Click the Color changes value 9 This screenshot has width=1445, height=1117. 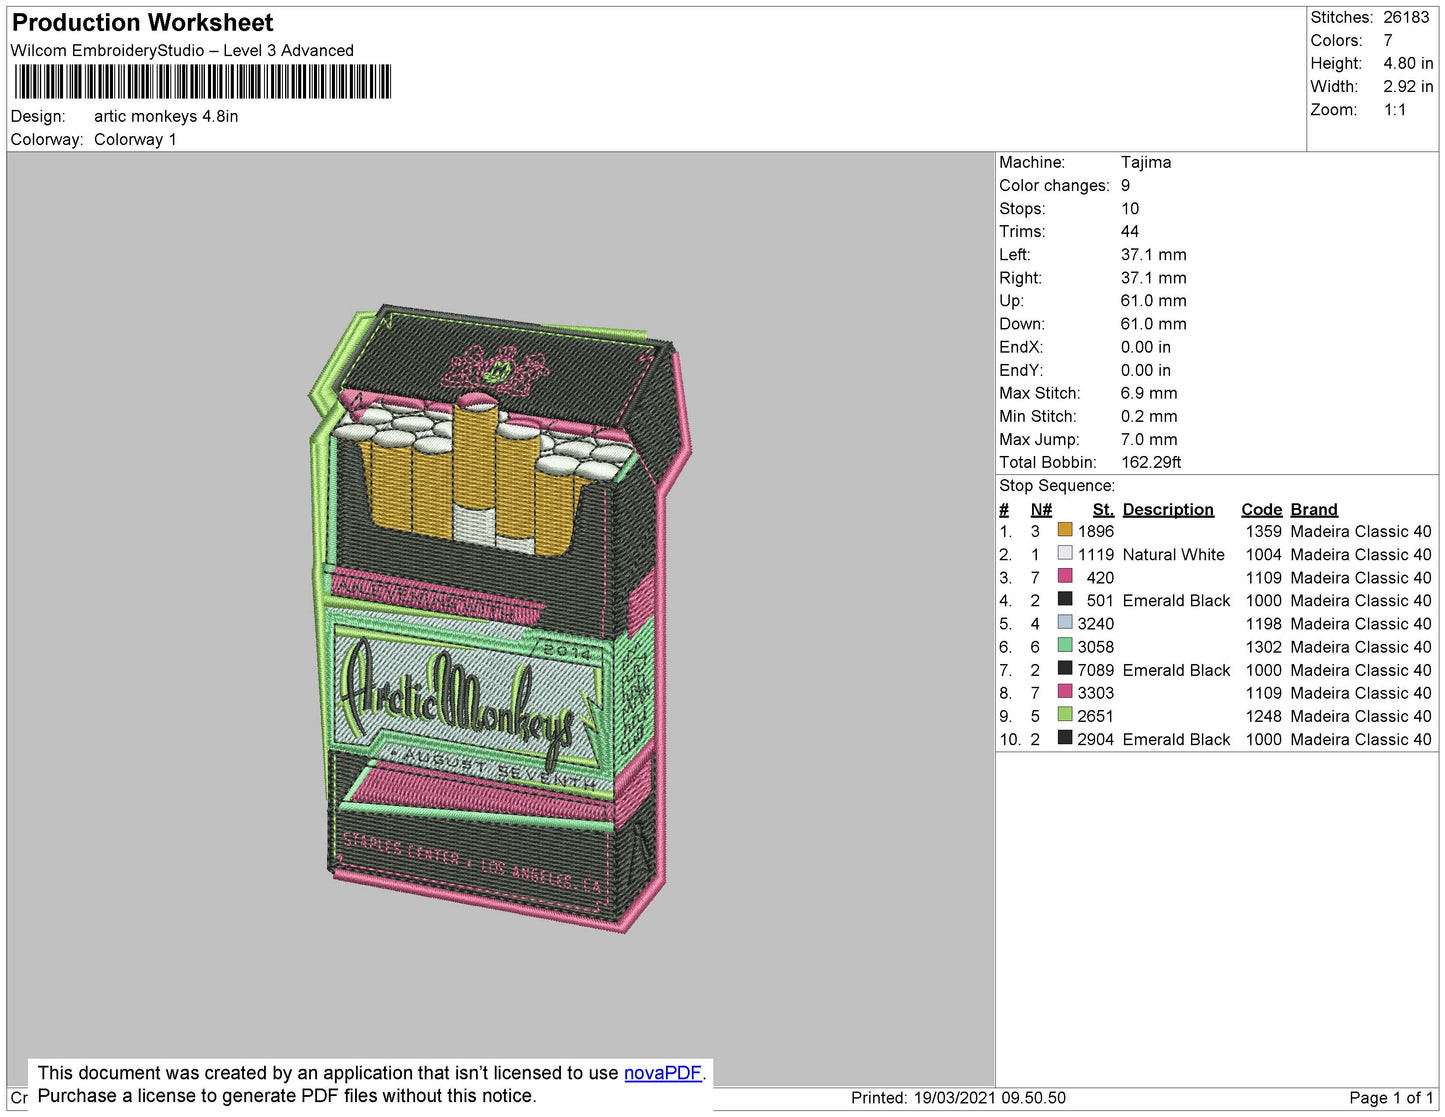pyautogui.click(x=1126, y=185)
